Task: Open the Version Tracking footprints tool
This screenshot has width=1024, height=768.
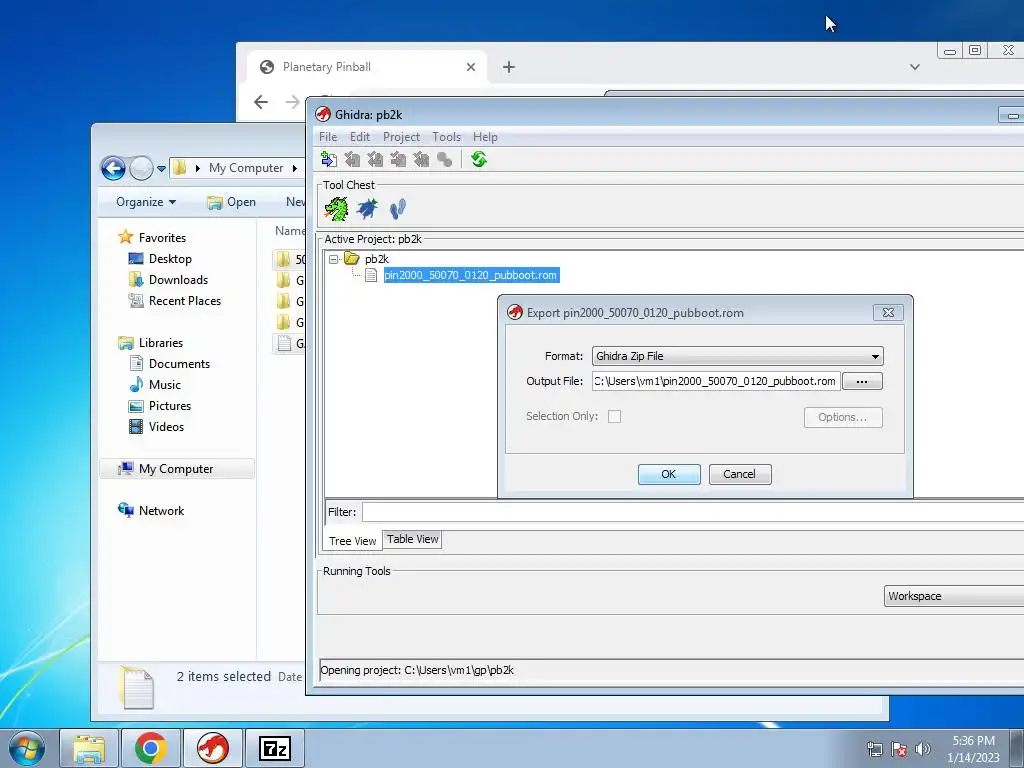Action: click(397, 209)
